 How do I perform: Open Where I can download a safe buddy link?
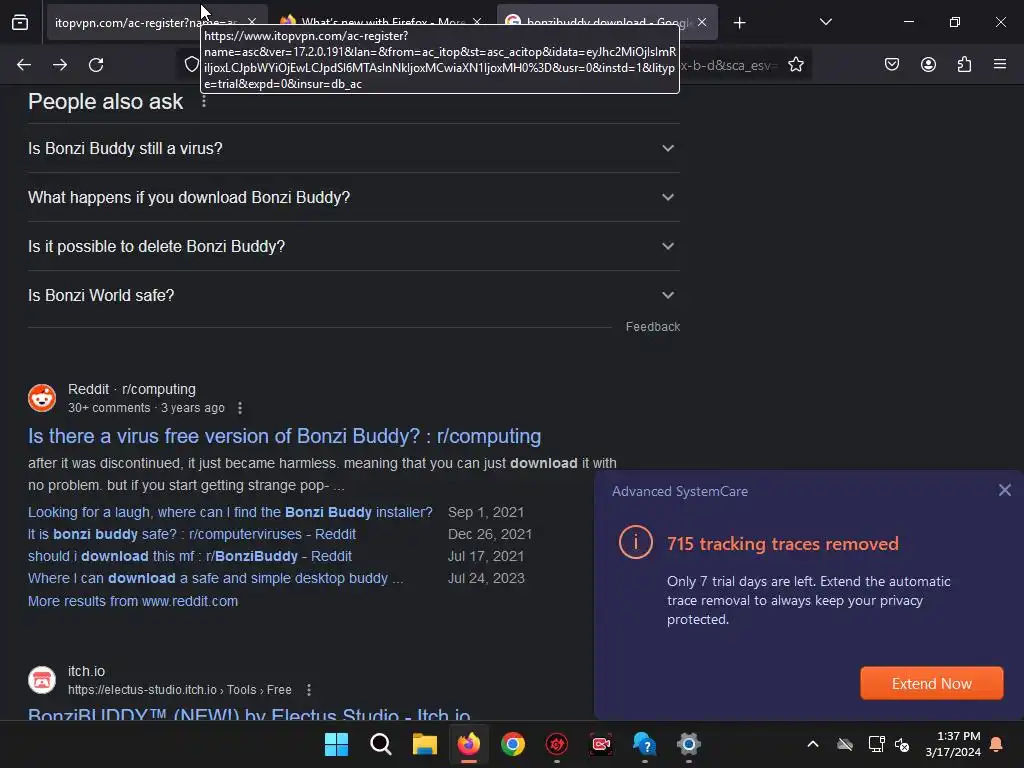tap(216, 579)
